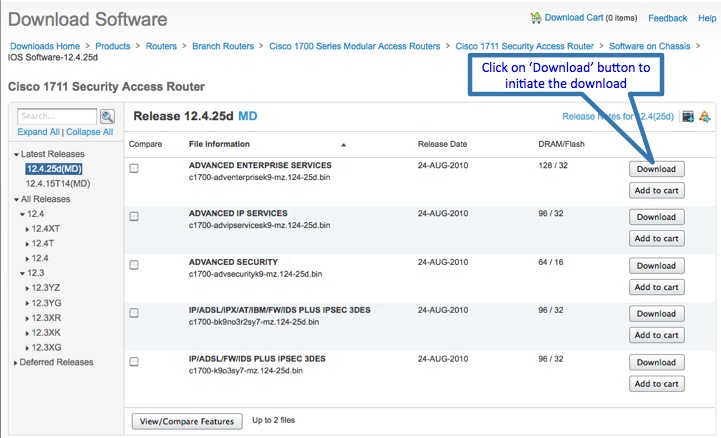Viewport: 721px width, 438px height.
Task: Click filename c1700-advsecurityk9-mz.124-25d.bin
Action: [x=255, y=274]
